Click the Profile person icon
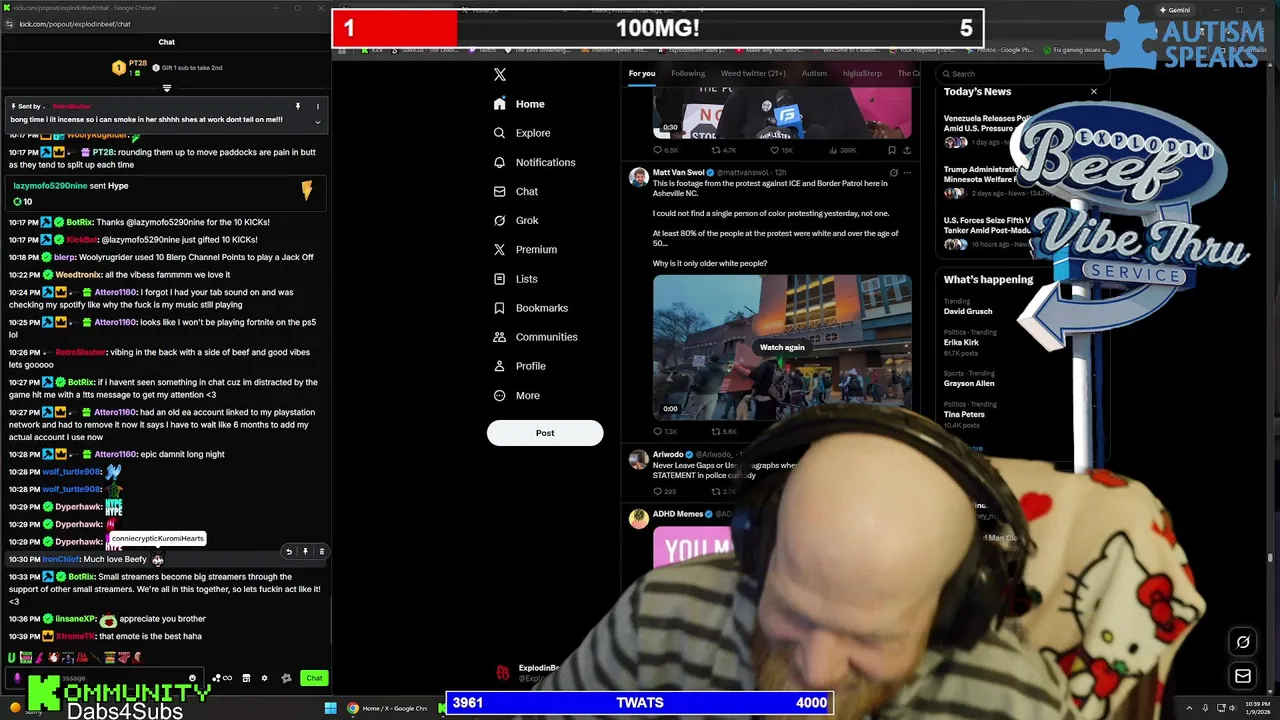The width and height of the screenshot is (1280, 720). [499, 366]
